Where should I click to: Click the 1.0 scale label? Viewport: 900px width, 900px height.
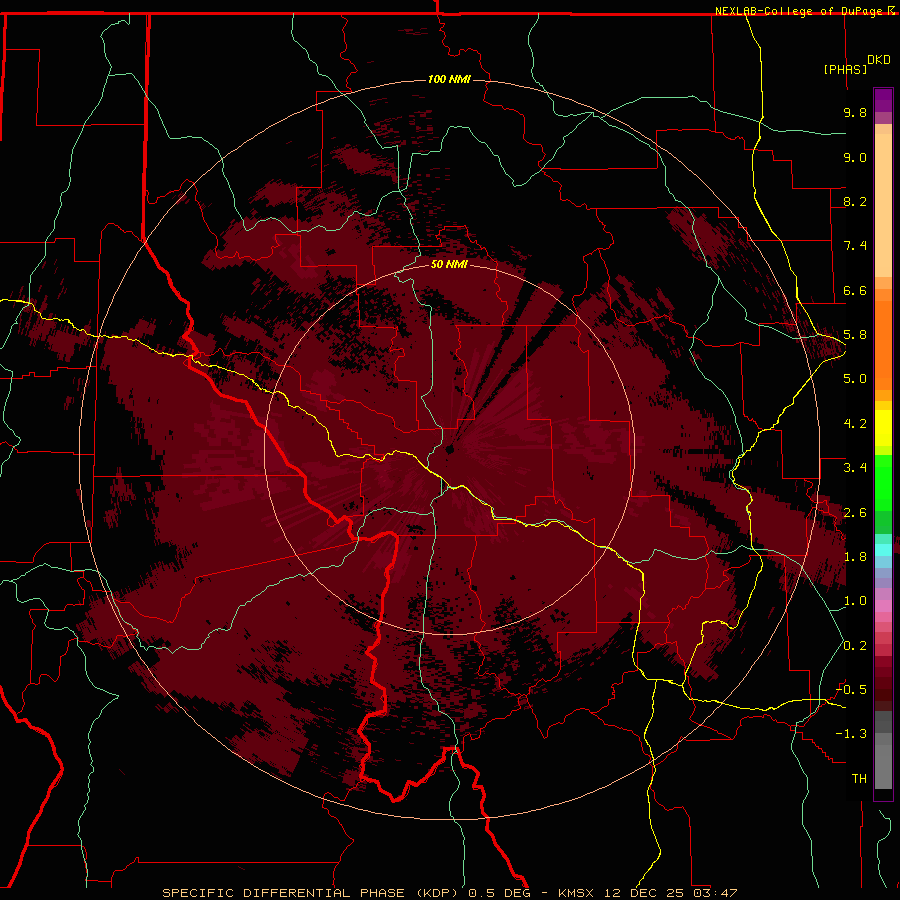pos(855,601)
